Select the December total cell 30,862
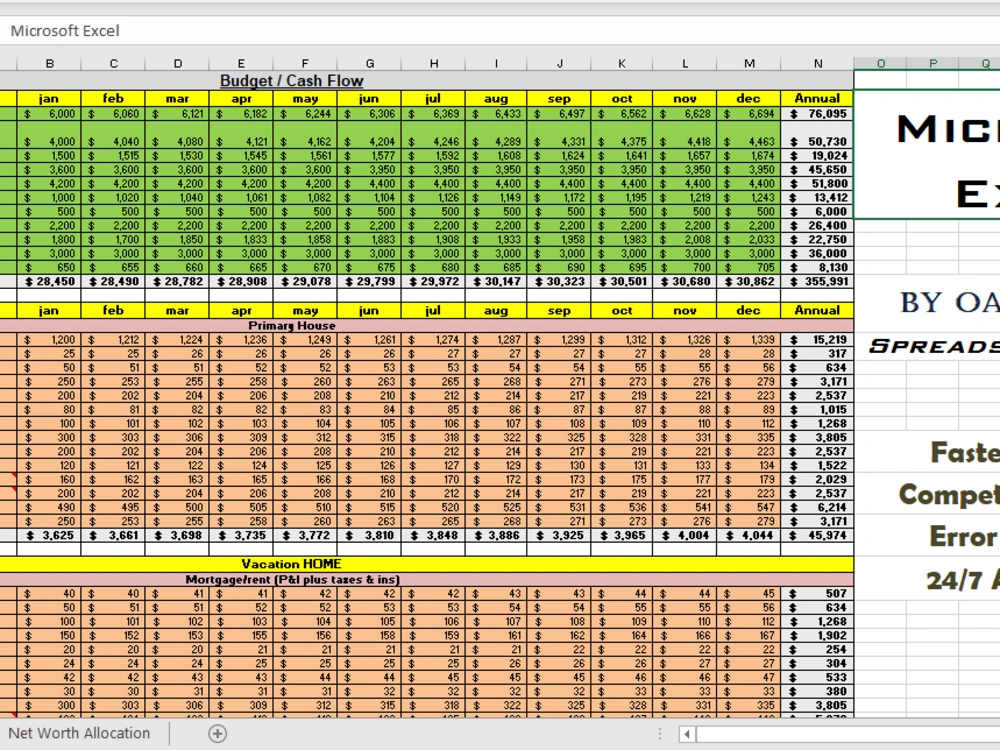This screenshot has height=750, width=1000. (749, 281)
